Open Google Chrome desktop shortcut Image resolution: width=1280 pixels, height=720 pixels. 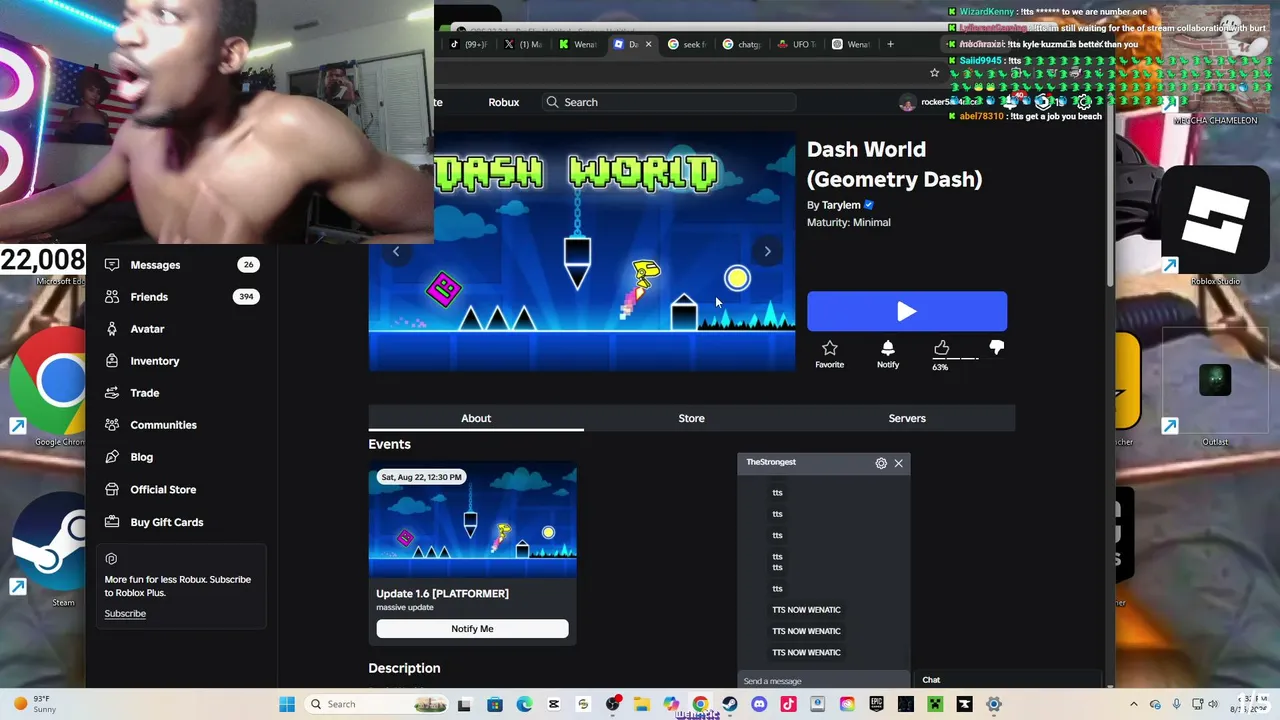pos(58,388)
